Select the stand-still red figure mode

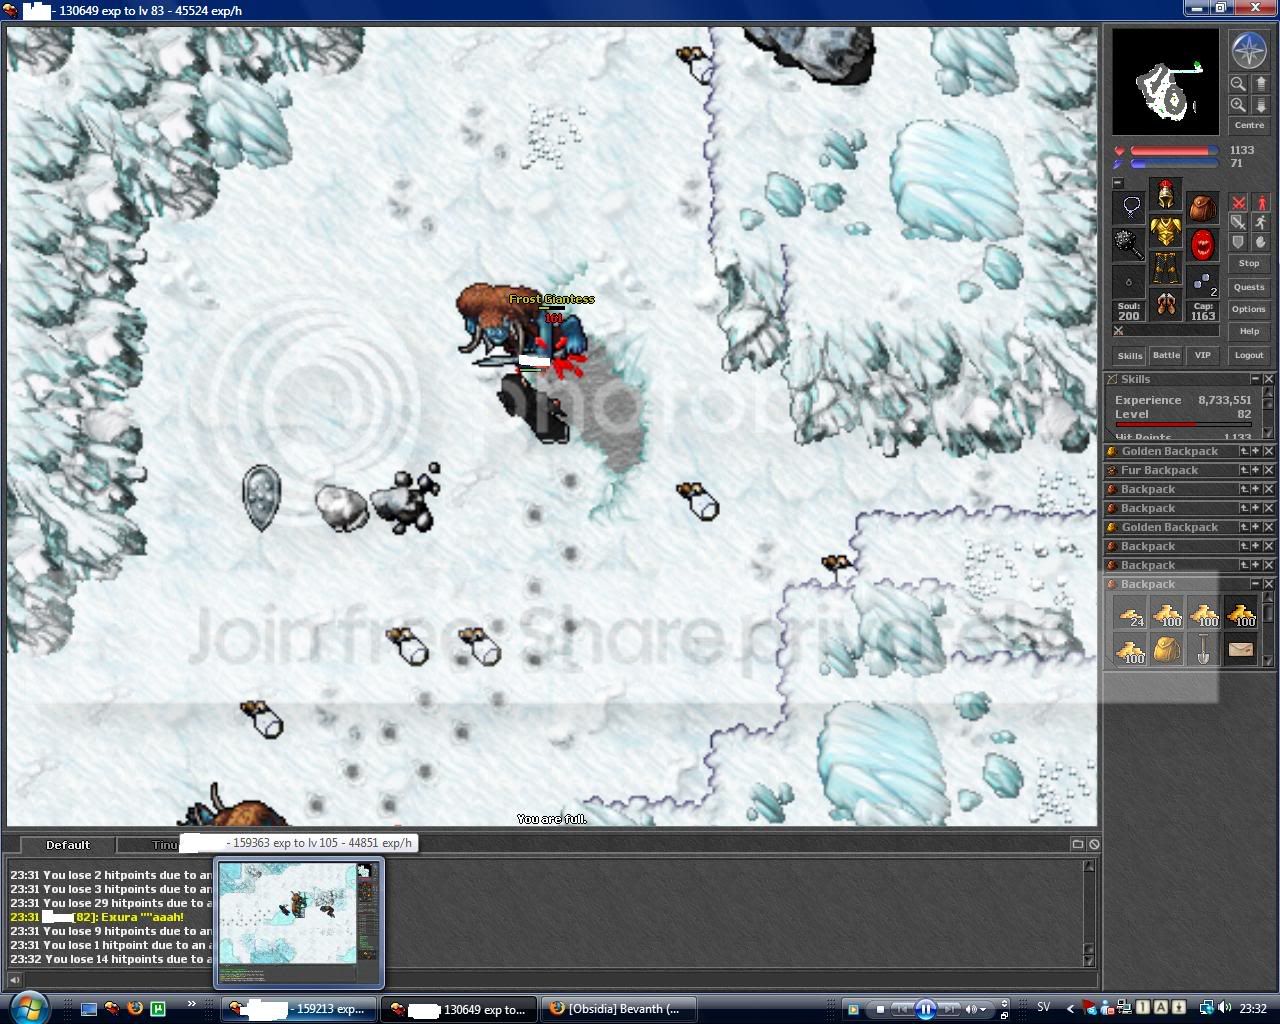(x=1260, y=204)
